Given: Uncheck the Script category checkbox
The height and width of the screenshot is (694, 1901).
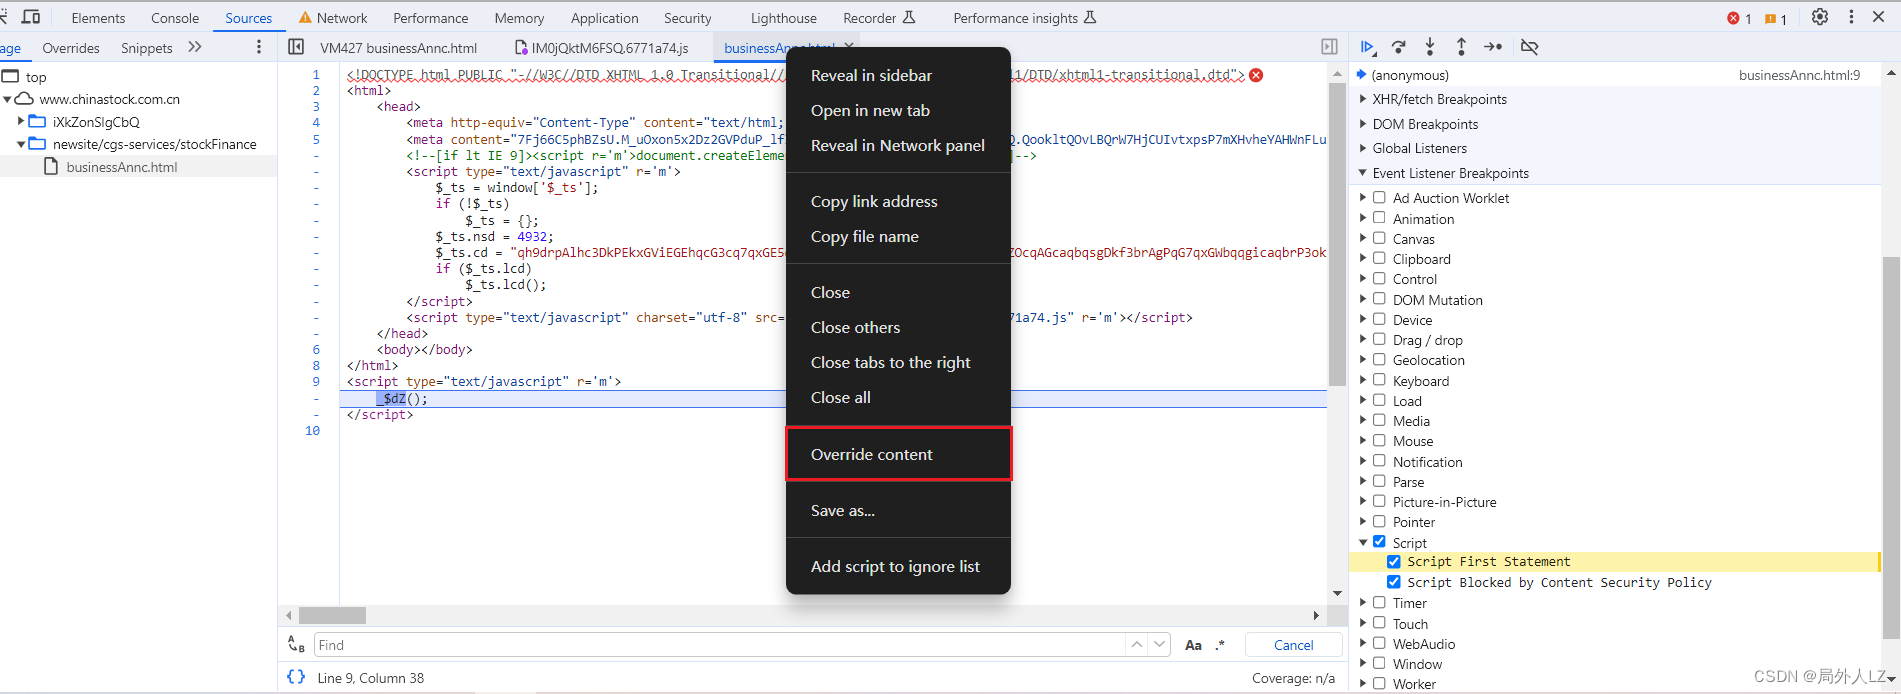Looking at the screenshot, I should pyautogui.click(x=1379, y=542).
